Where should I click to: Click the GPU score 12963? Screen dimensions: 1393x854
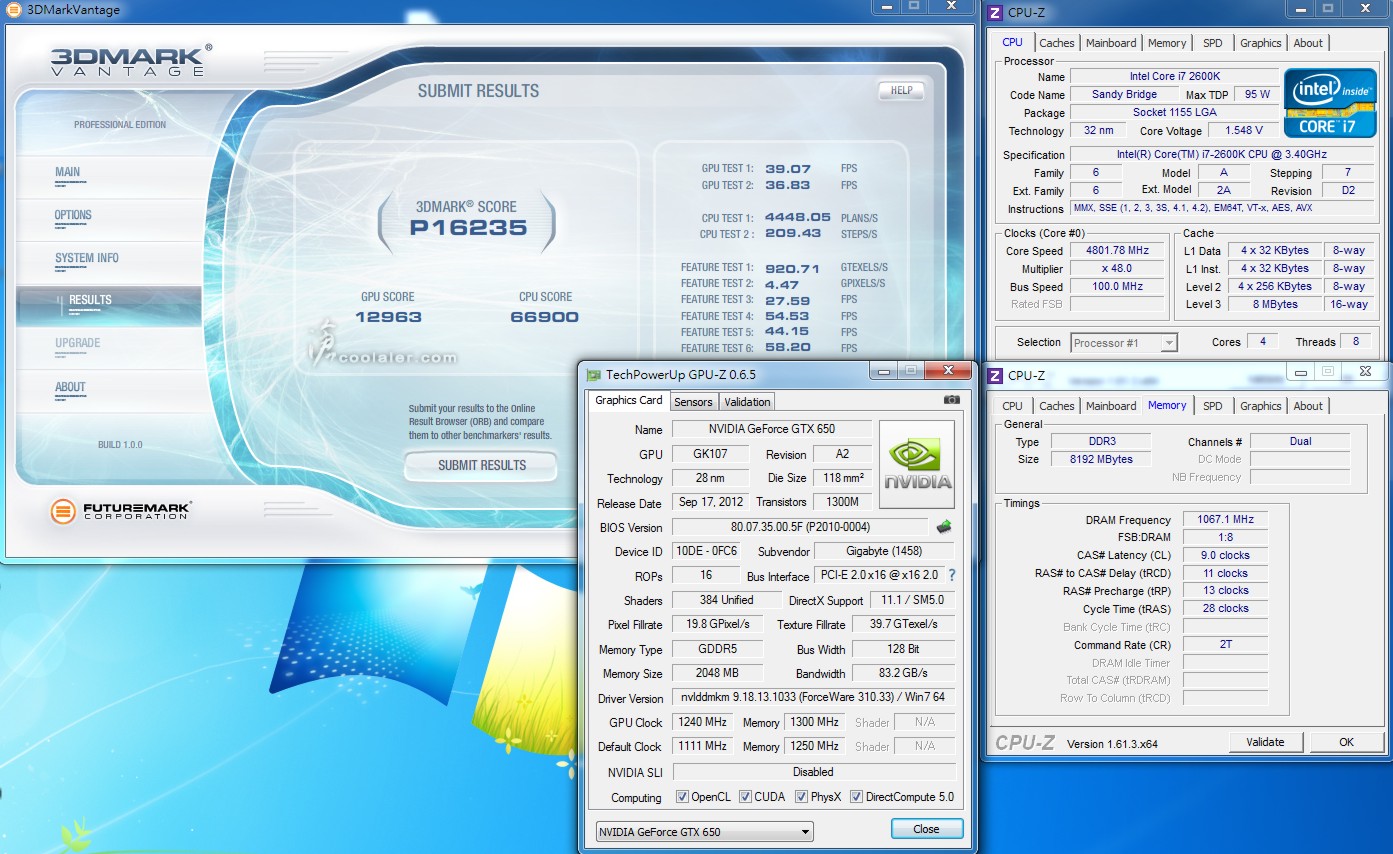point(388,317)
